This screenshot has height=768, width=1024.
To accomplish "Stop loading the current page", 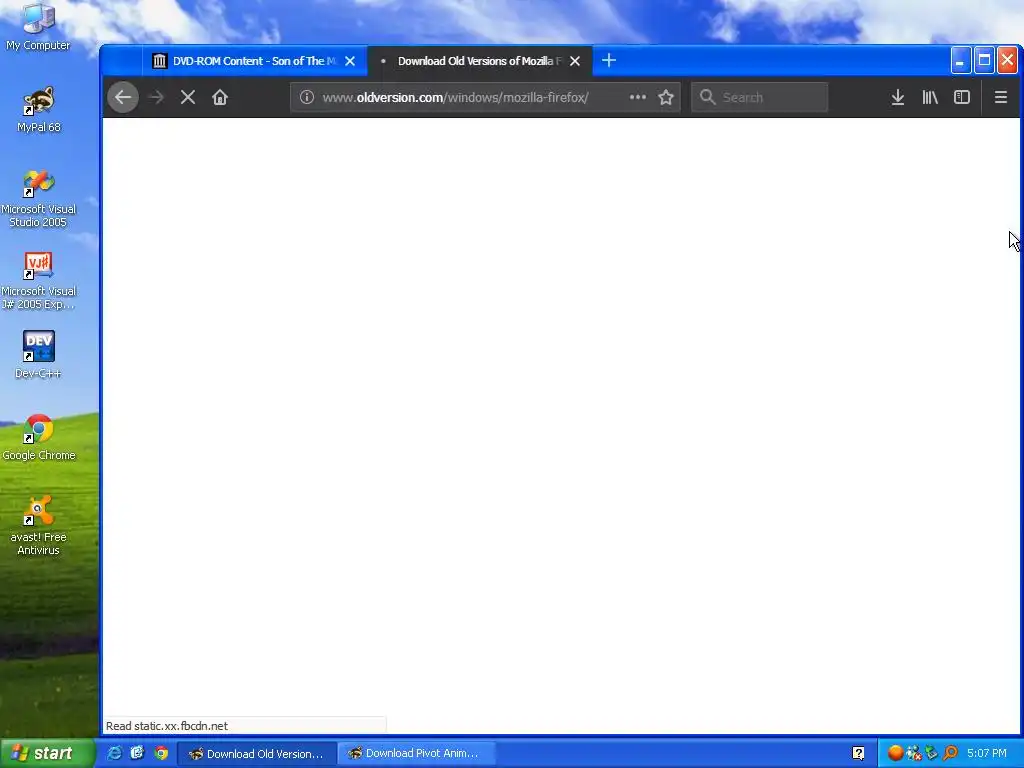I will pos(188,97).
